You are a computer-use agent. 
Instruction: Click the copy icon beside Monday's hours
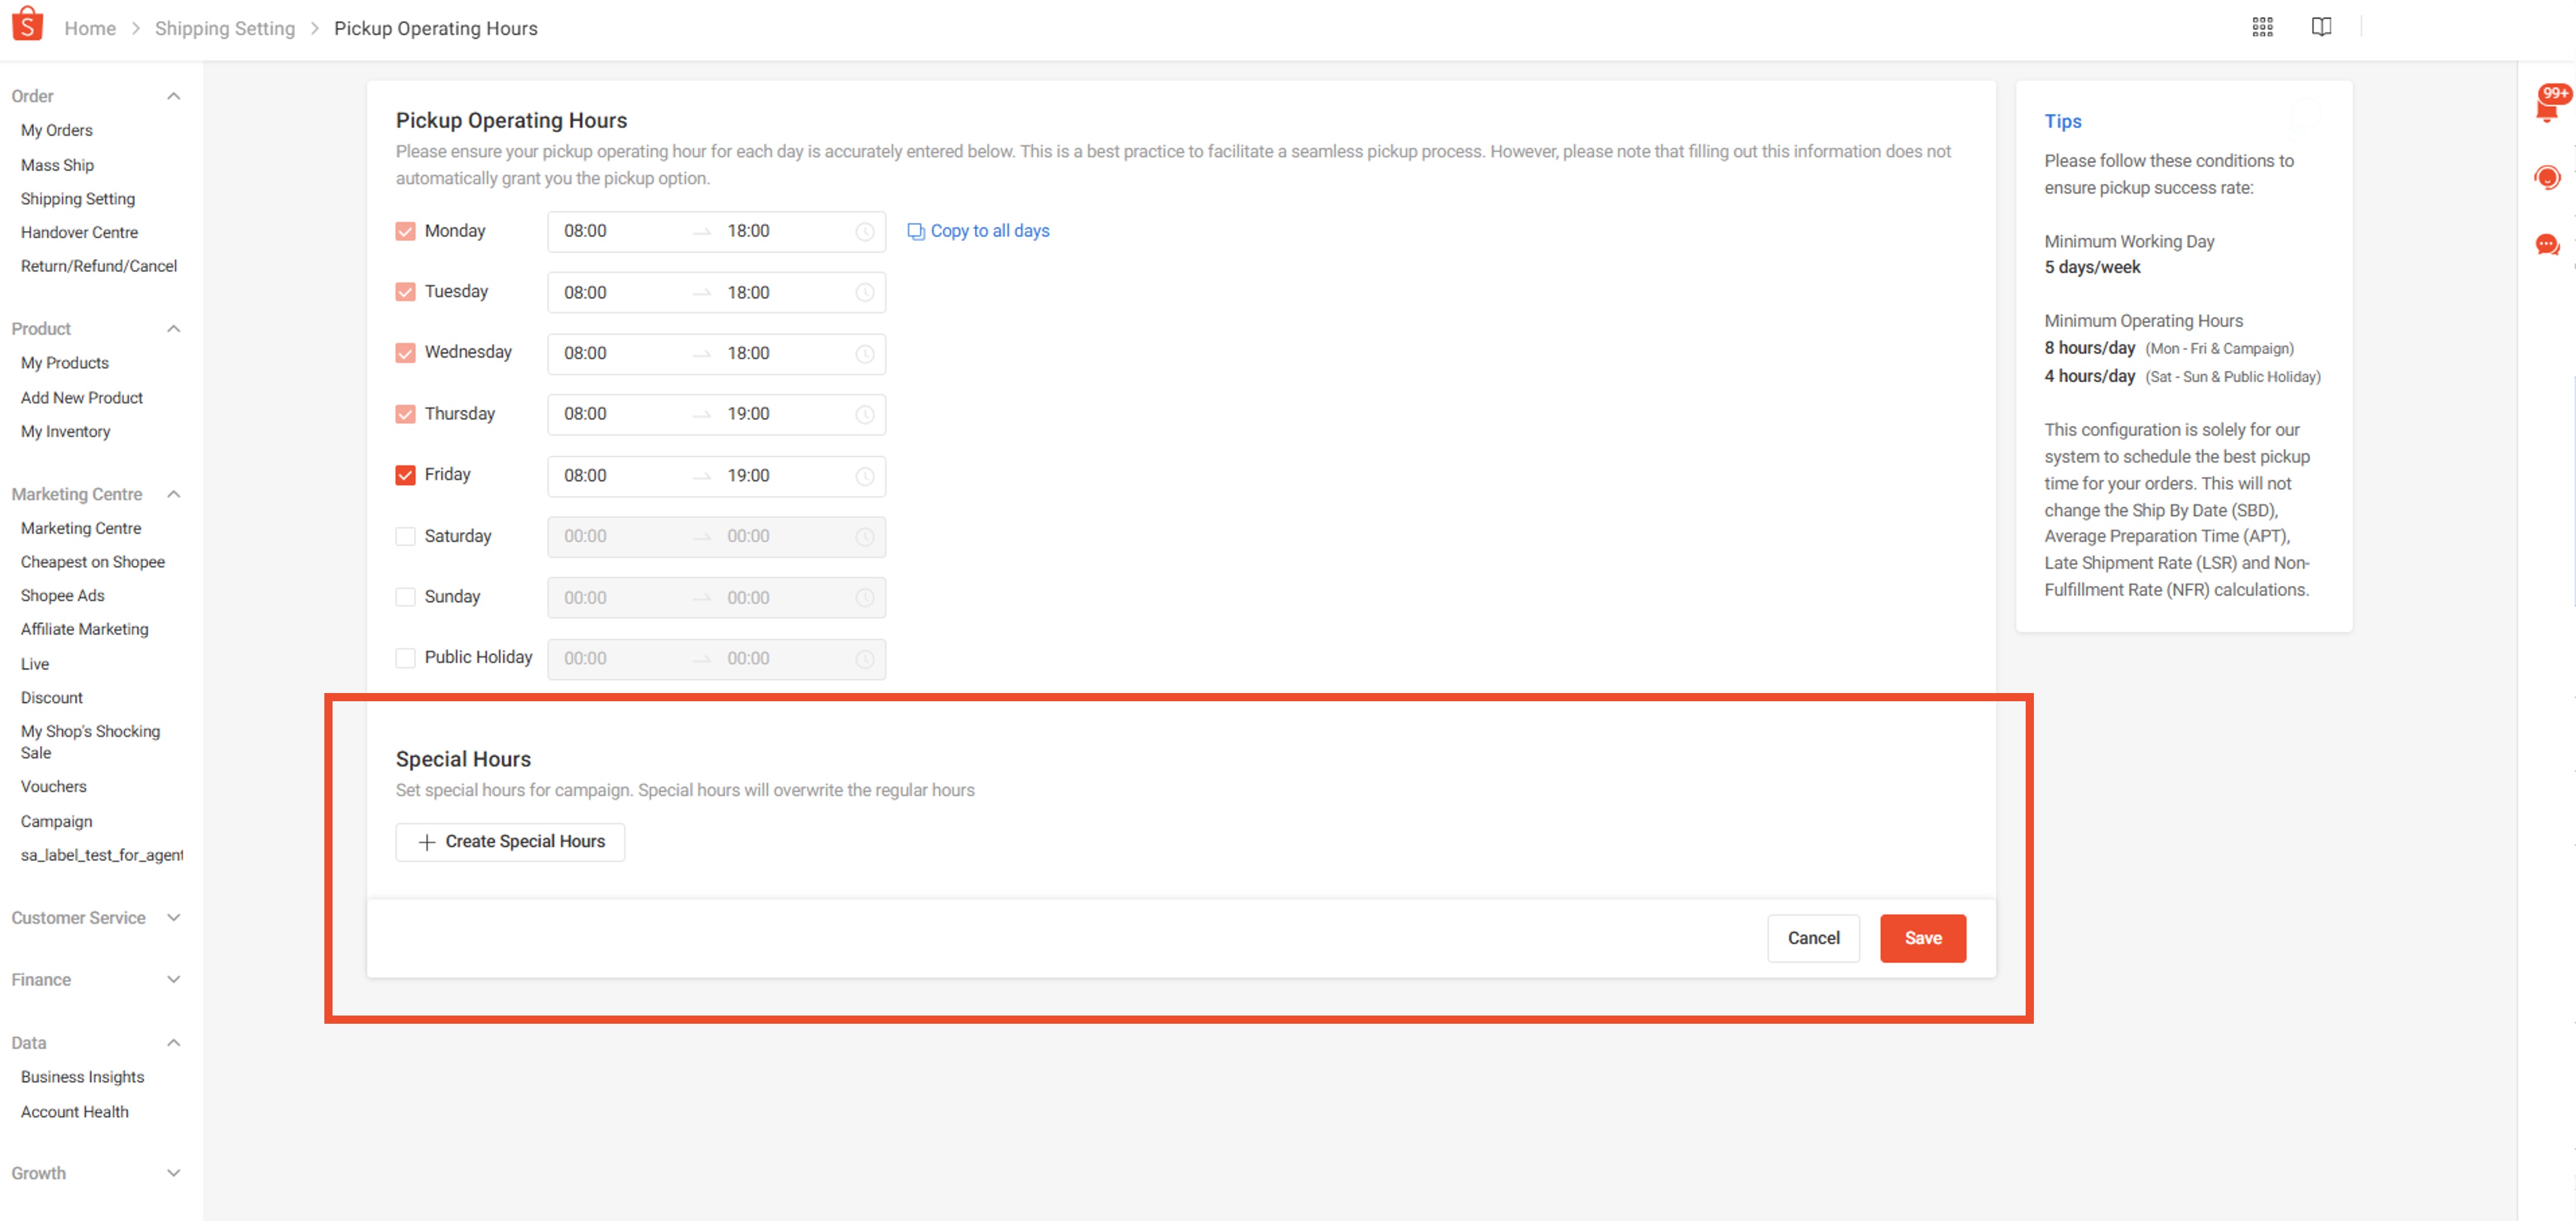pos(916,231)
